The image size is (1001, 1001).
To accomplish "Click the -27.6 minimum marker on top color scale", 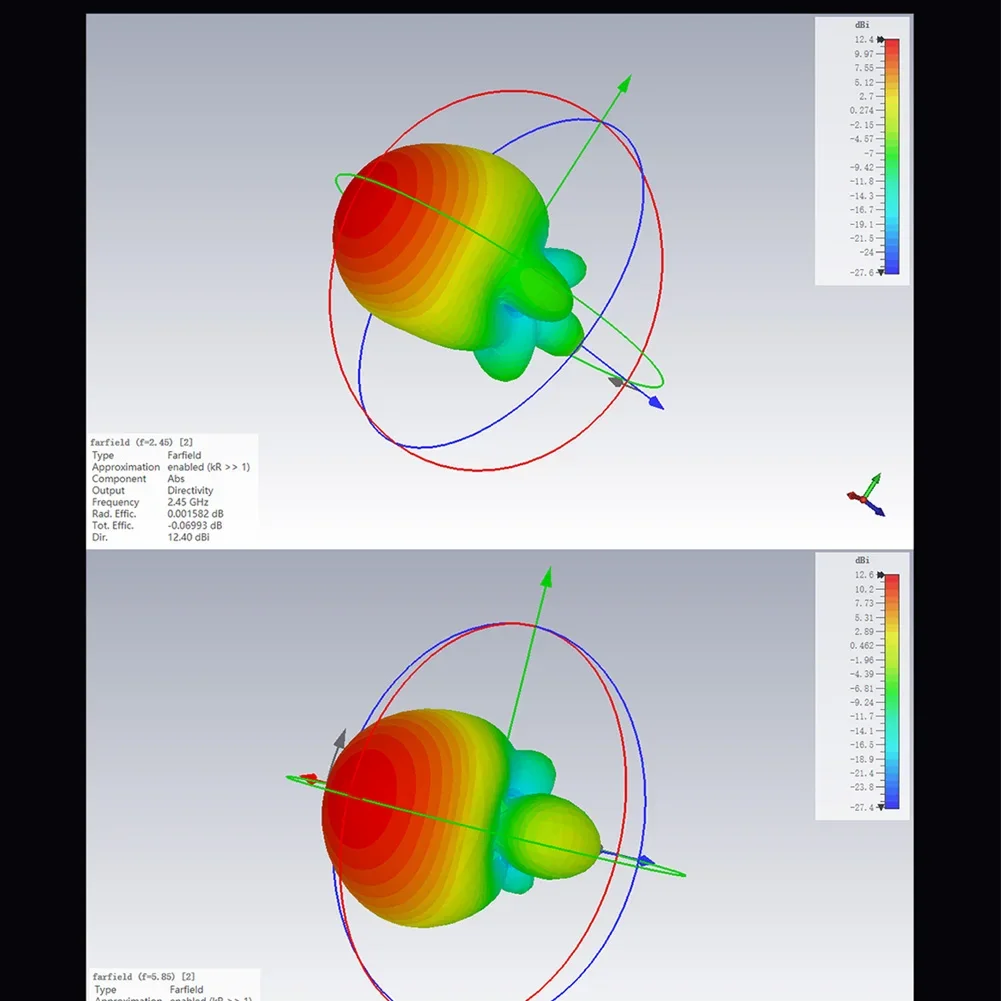I will [x=881, y=273].
